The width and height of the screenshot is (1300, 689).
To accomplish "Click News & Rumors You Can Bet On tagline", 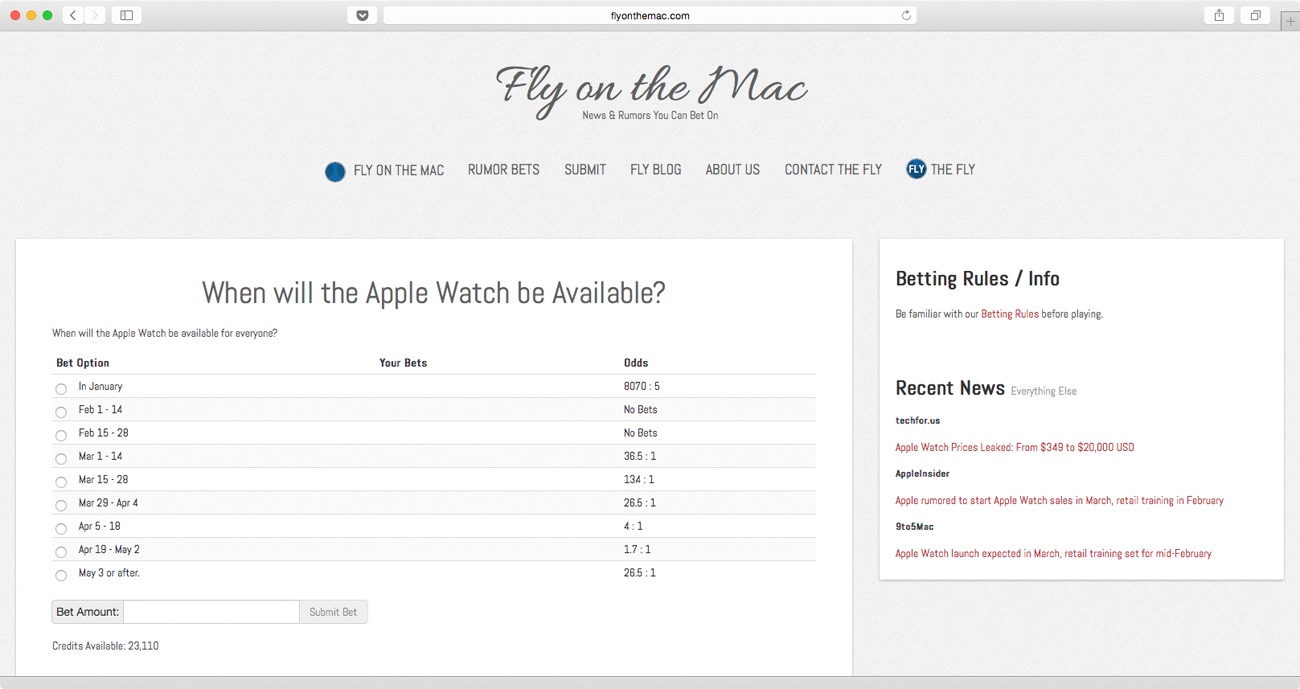I will tap(650, 115).
